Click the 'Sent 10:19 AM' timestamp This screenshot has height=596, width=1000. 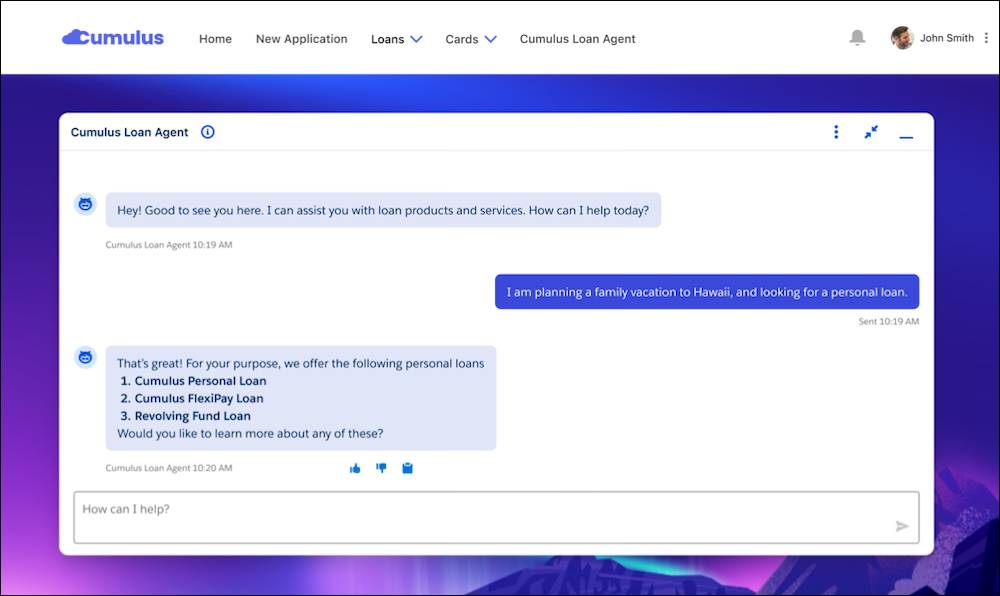pos(888,321)
